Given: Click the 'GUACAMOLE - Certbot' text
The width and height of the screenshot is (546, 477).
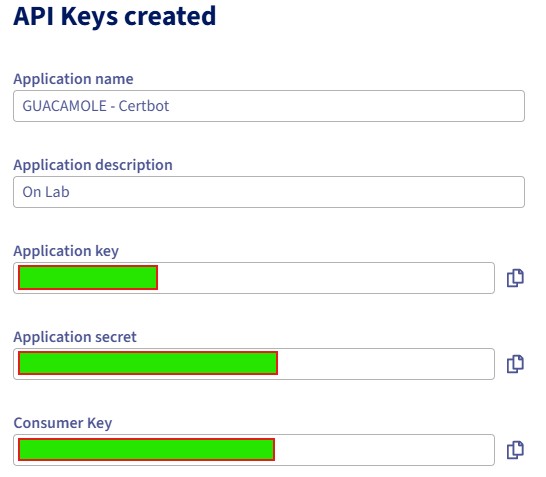Looking at the screenshot, I should pos(96,106).
